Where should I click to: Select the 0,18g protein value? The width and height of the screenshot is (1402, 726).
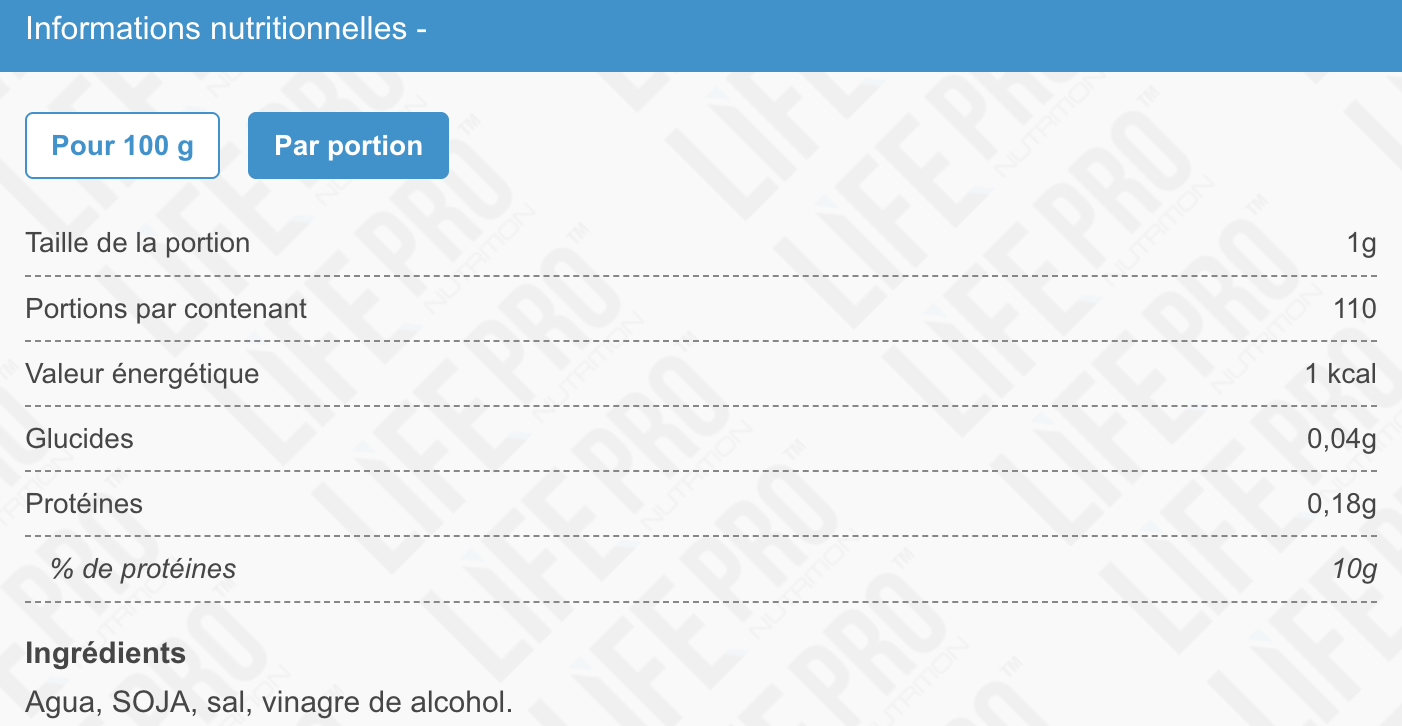pyautogui.click(x=1342, y=504)
